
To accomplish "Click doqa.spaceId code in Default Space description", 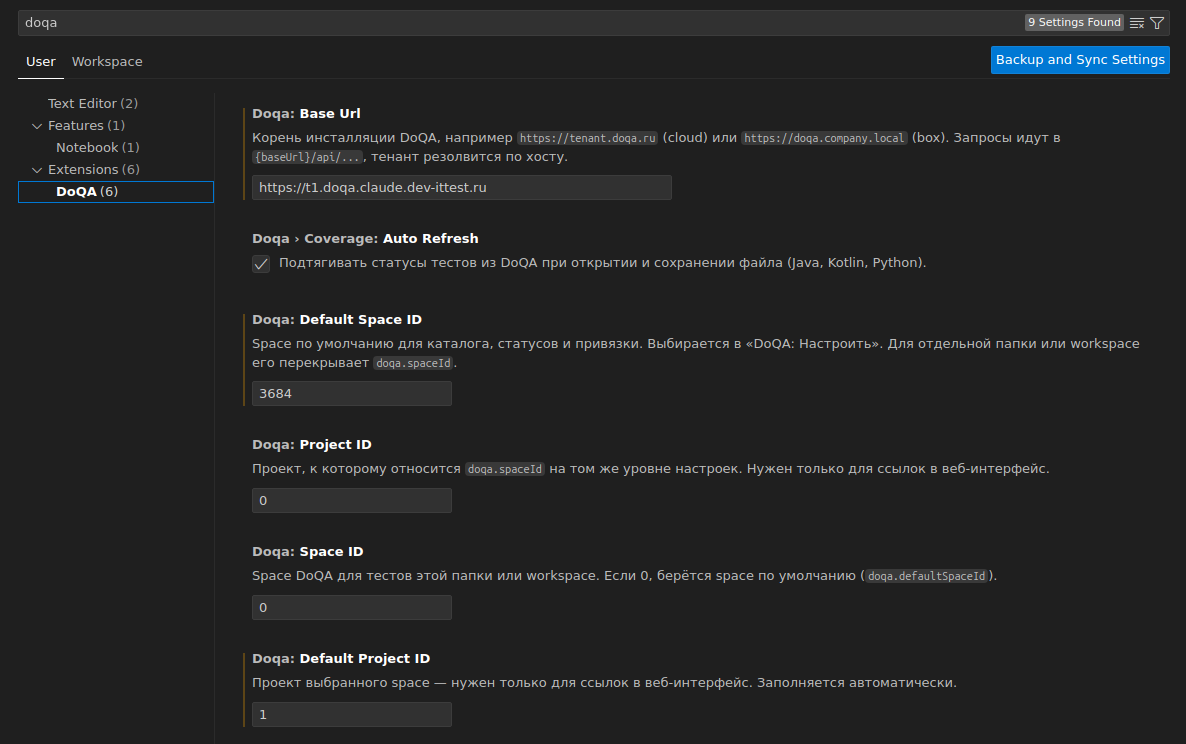I will (414, 364).
